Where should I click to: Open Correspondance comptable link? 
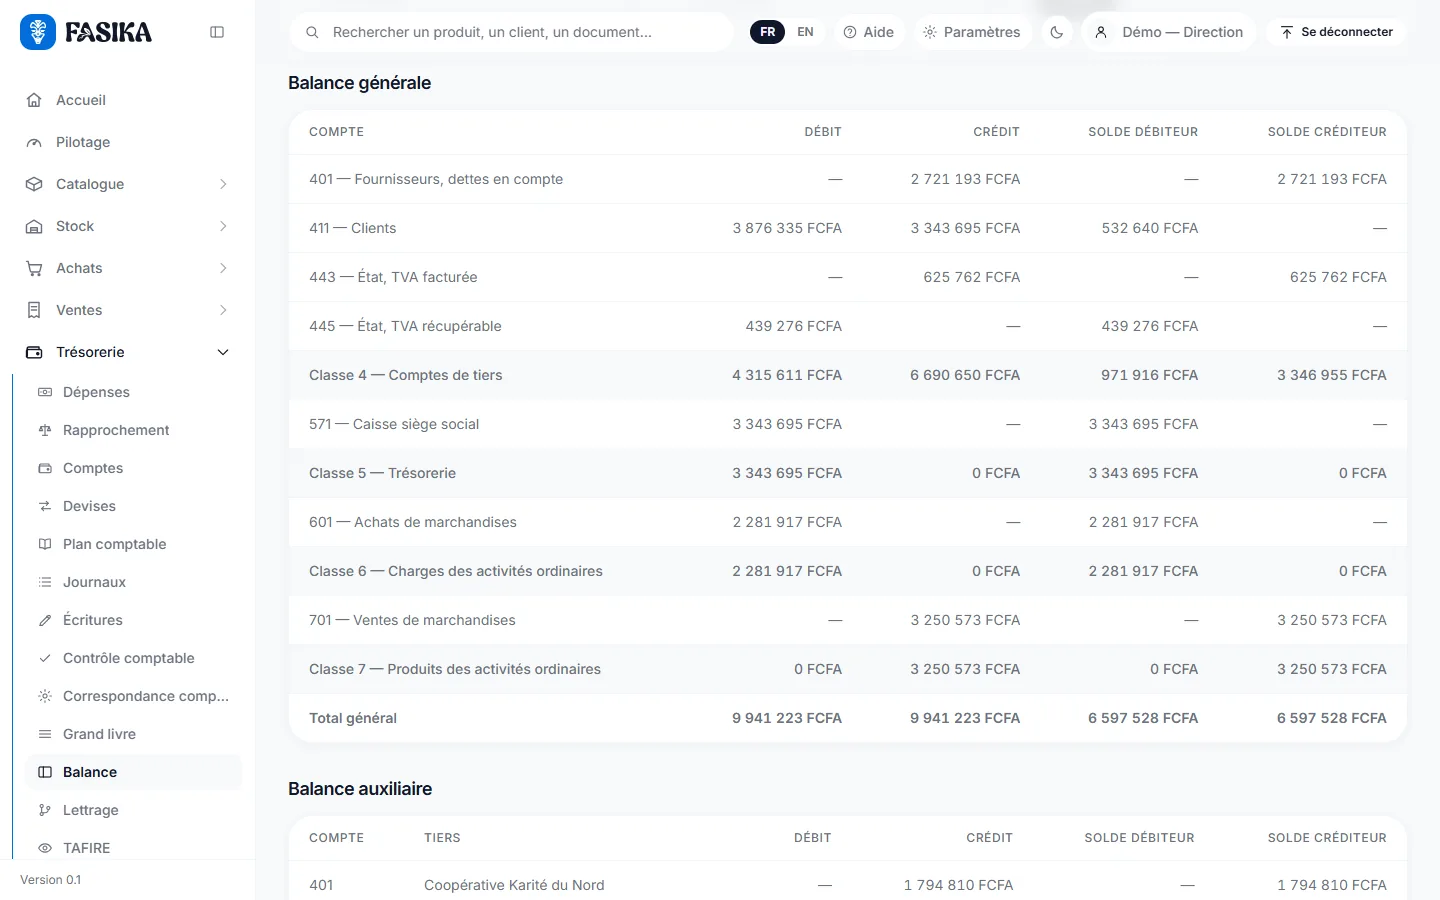tap(134, 696)
